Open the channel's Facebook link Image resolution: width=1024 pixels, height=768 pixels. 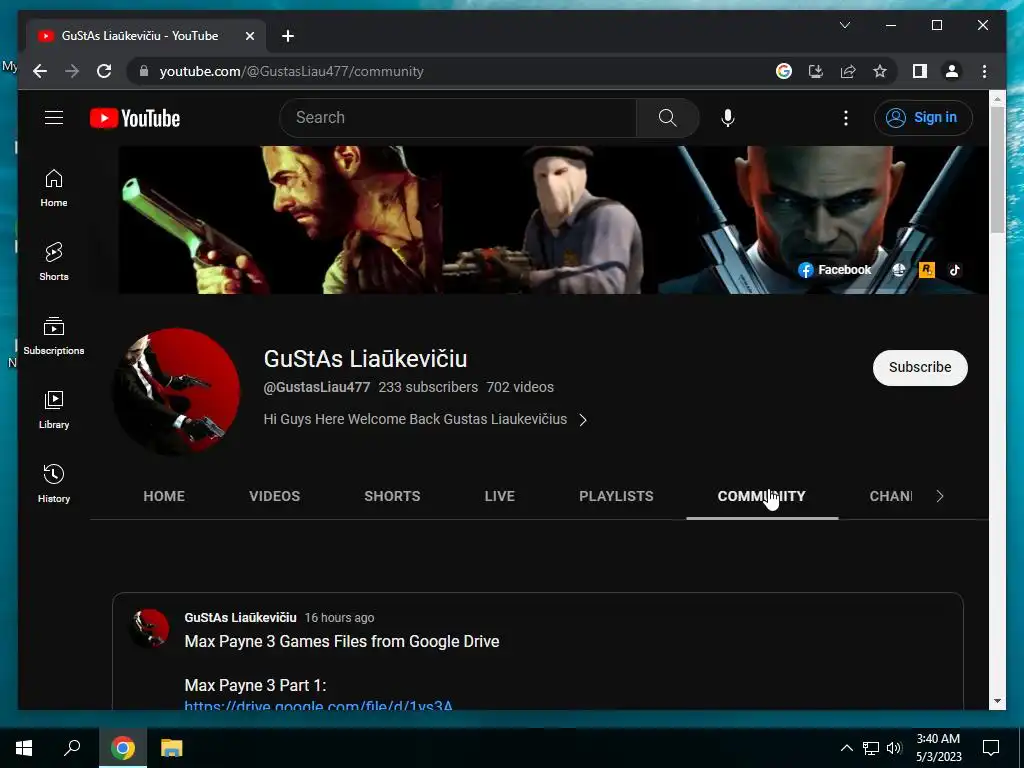tap(835, 270)
